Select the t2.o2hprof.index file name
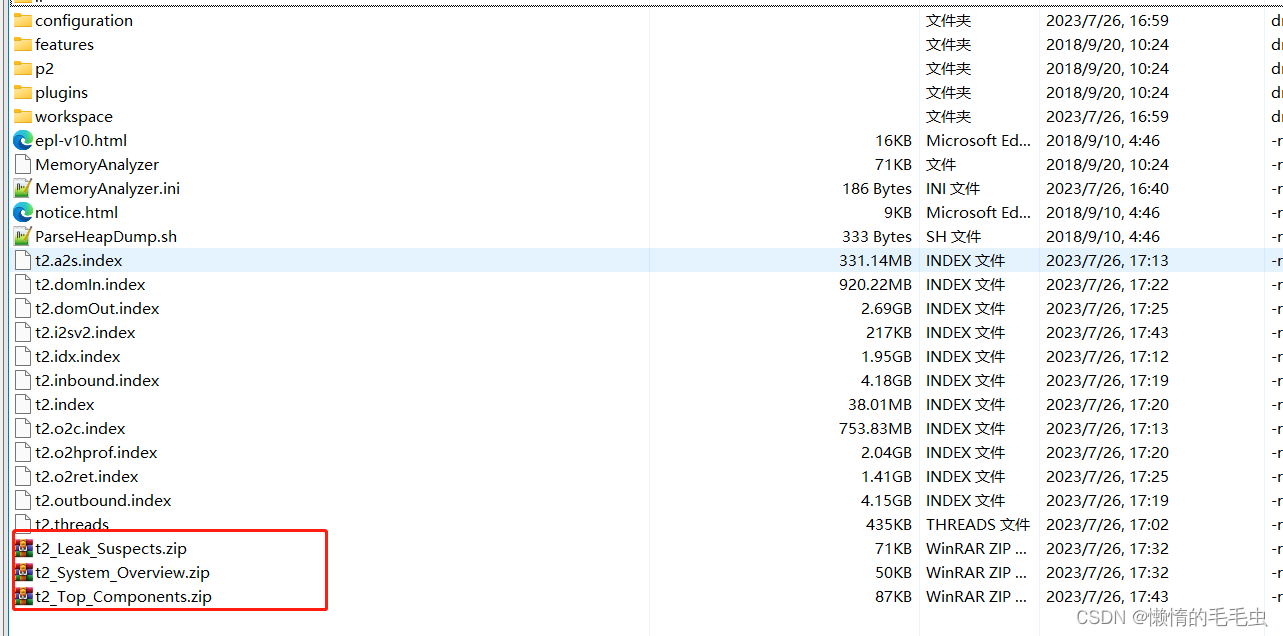The height and width of the screenshot is (636, 1283). [96, 452]
